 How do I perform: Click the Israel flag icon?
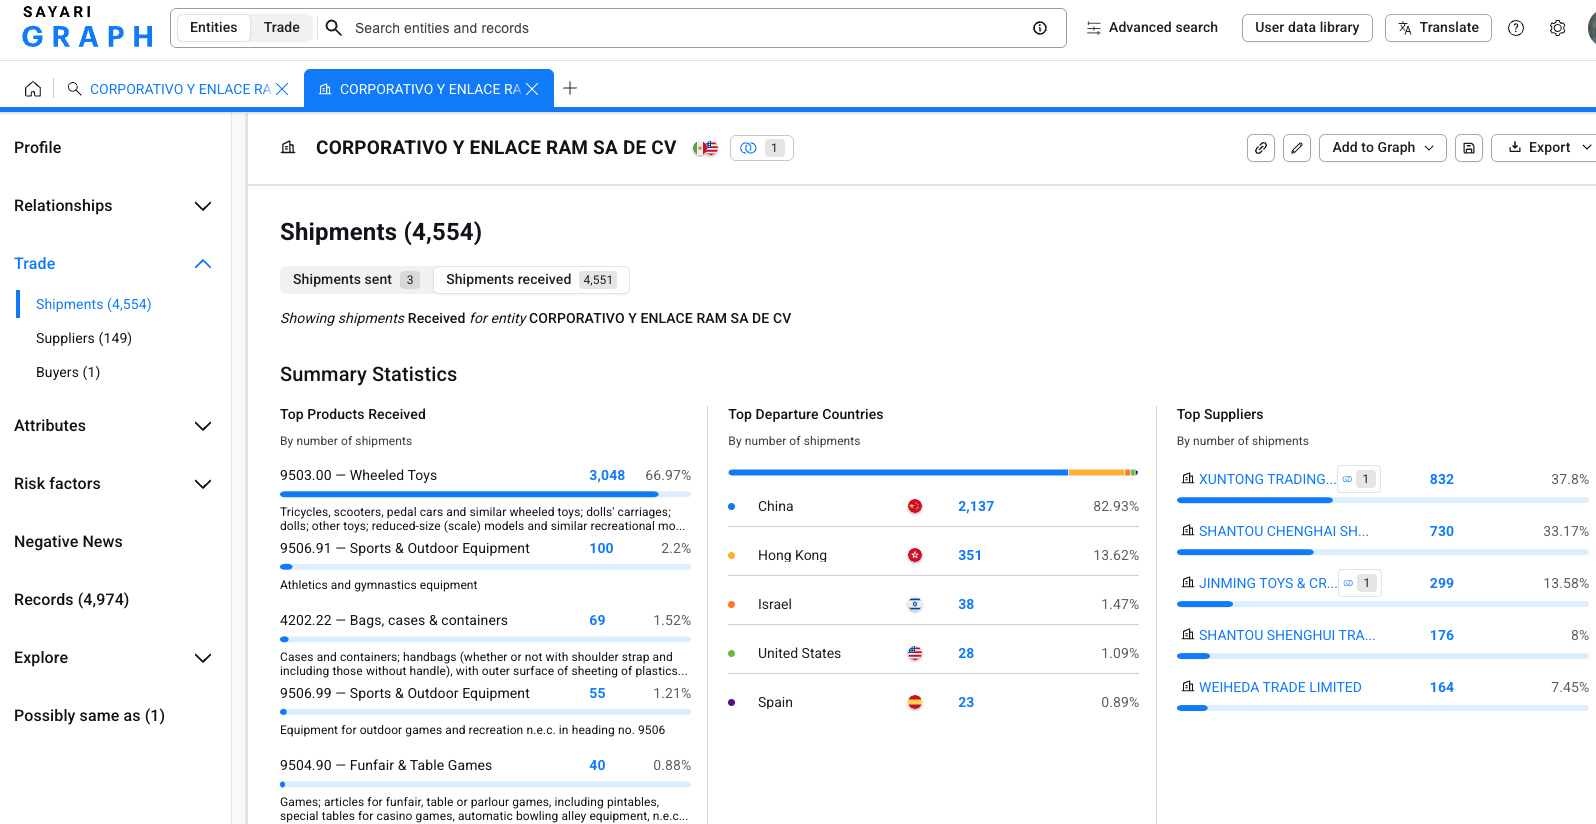pyautogui.click(x=915, y=604)
